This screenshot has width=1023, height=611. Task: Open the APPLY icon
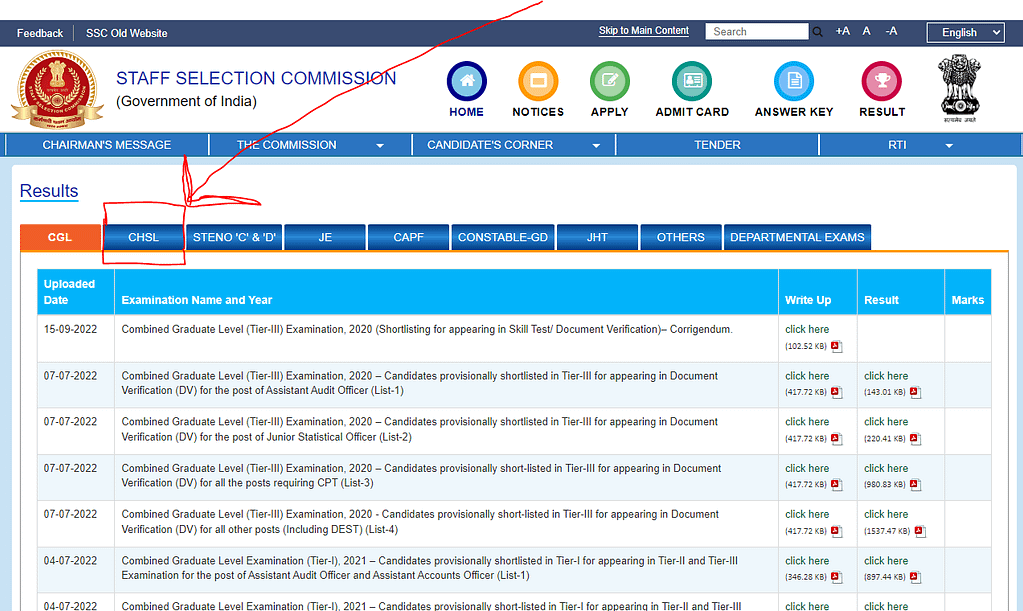(609, 82)
